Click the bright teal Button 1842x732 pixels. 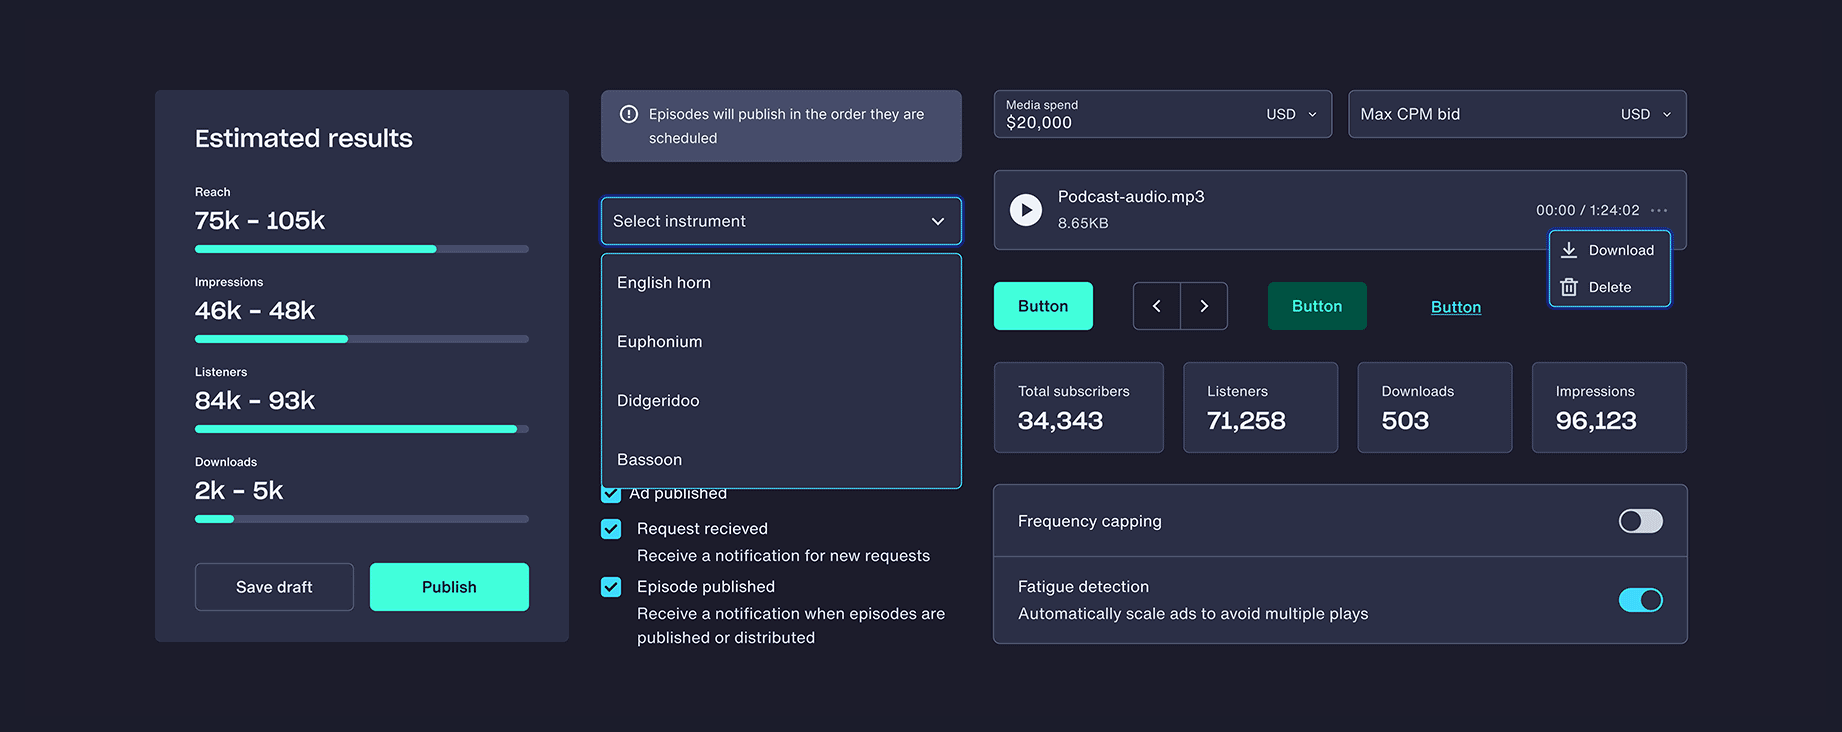1043,306
